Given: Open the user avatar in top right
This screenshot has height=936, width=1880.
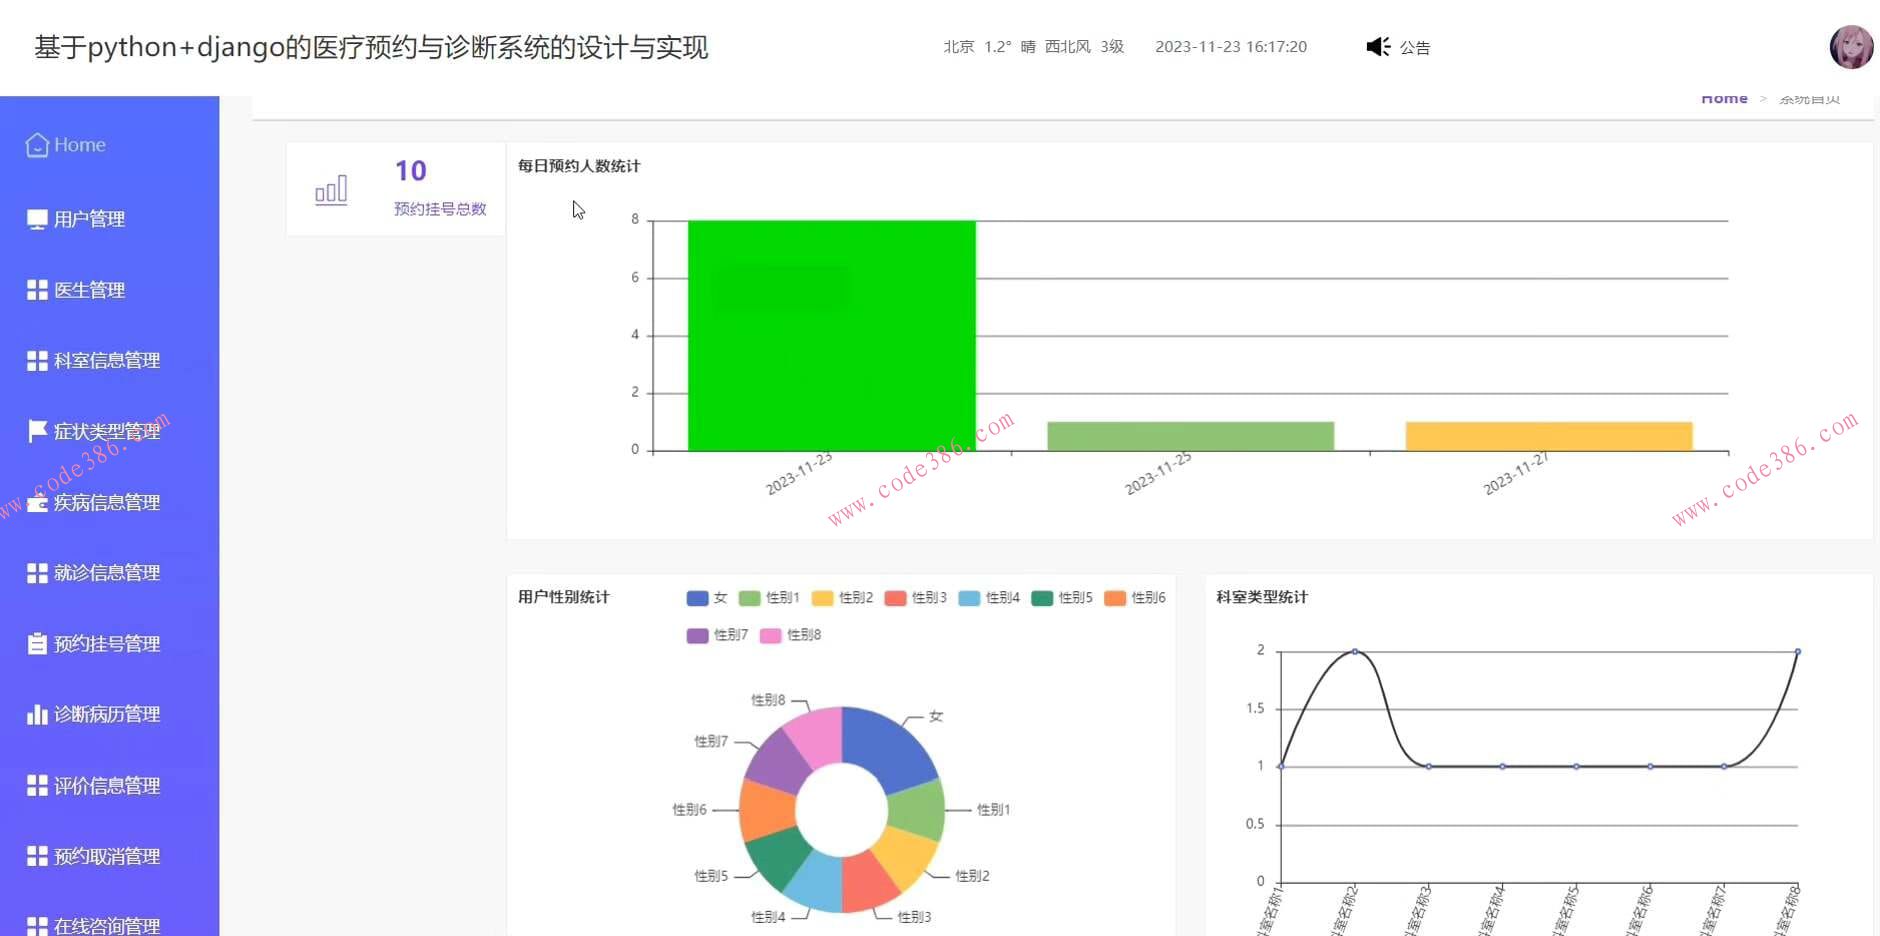Looking at the screenshot, I should tap(1851, 47).
